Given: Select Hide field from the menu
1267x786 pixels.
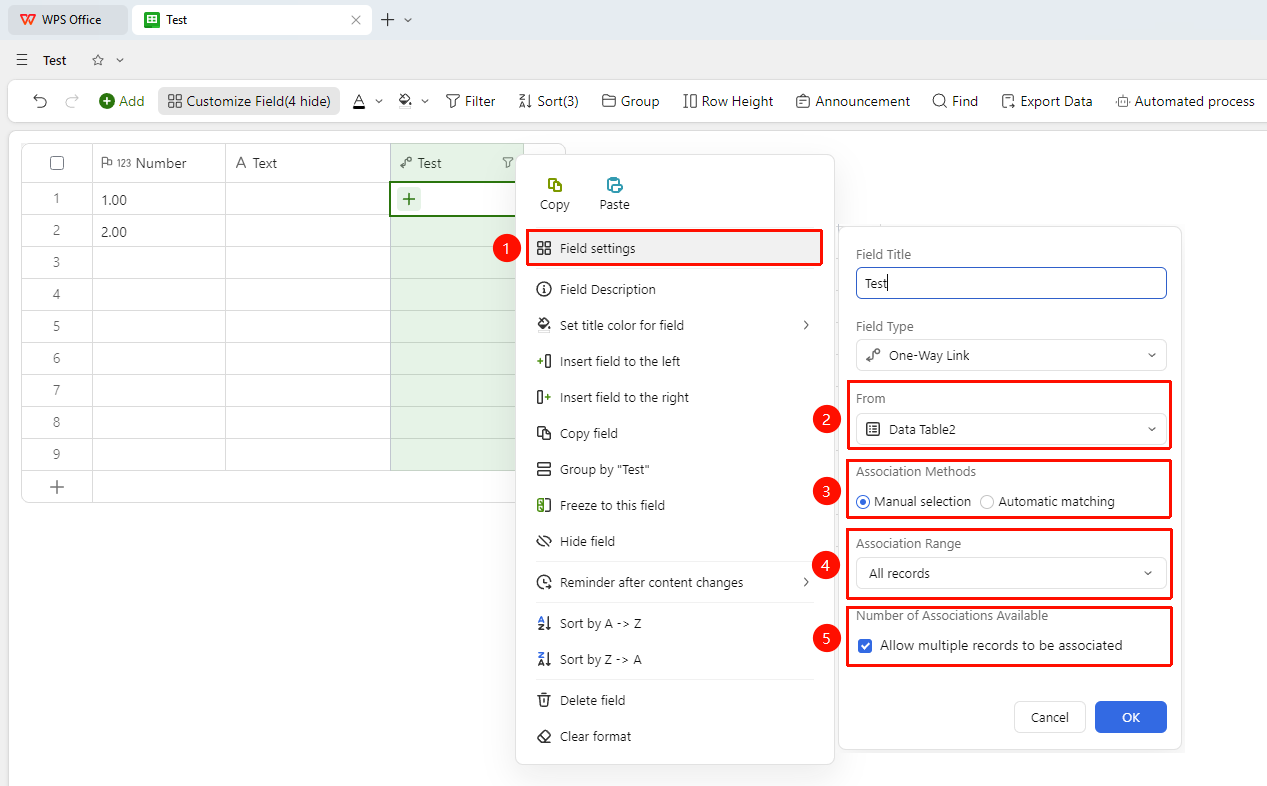Looking at the screenshot, I should coord(675,541).
